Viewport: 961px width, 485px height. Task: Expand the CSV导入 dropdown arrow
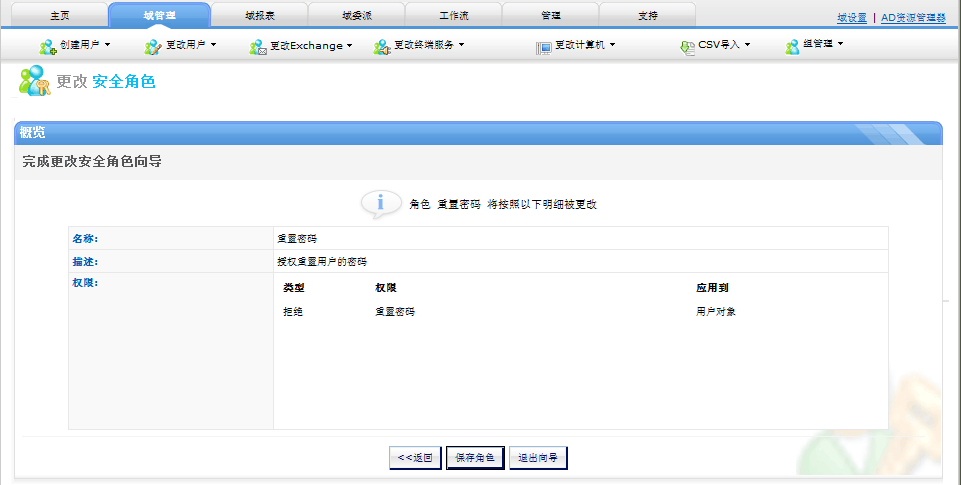click(747, 45)
